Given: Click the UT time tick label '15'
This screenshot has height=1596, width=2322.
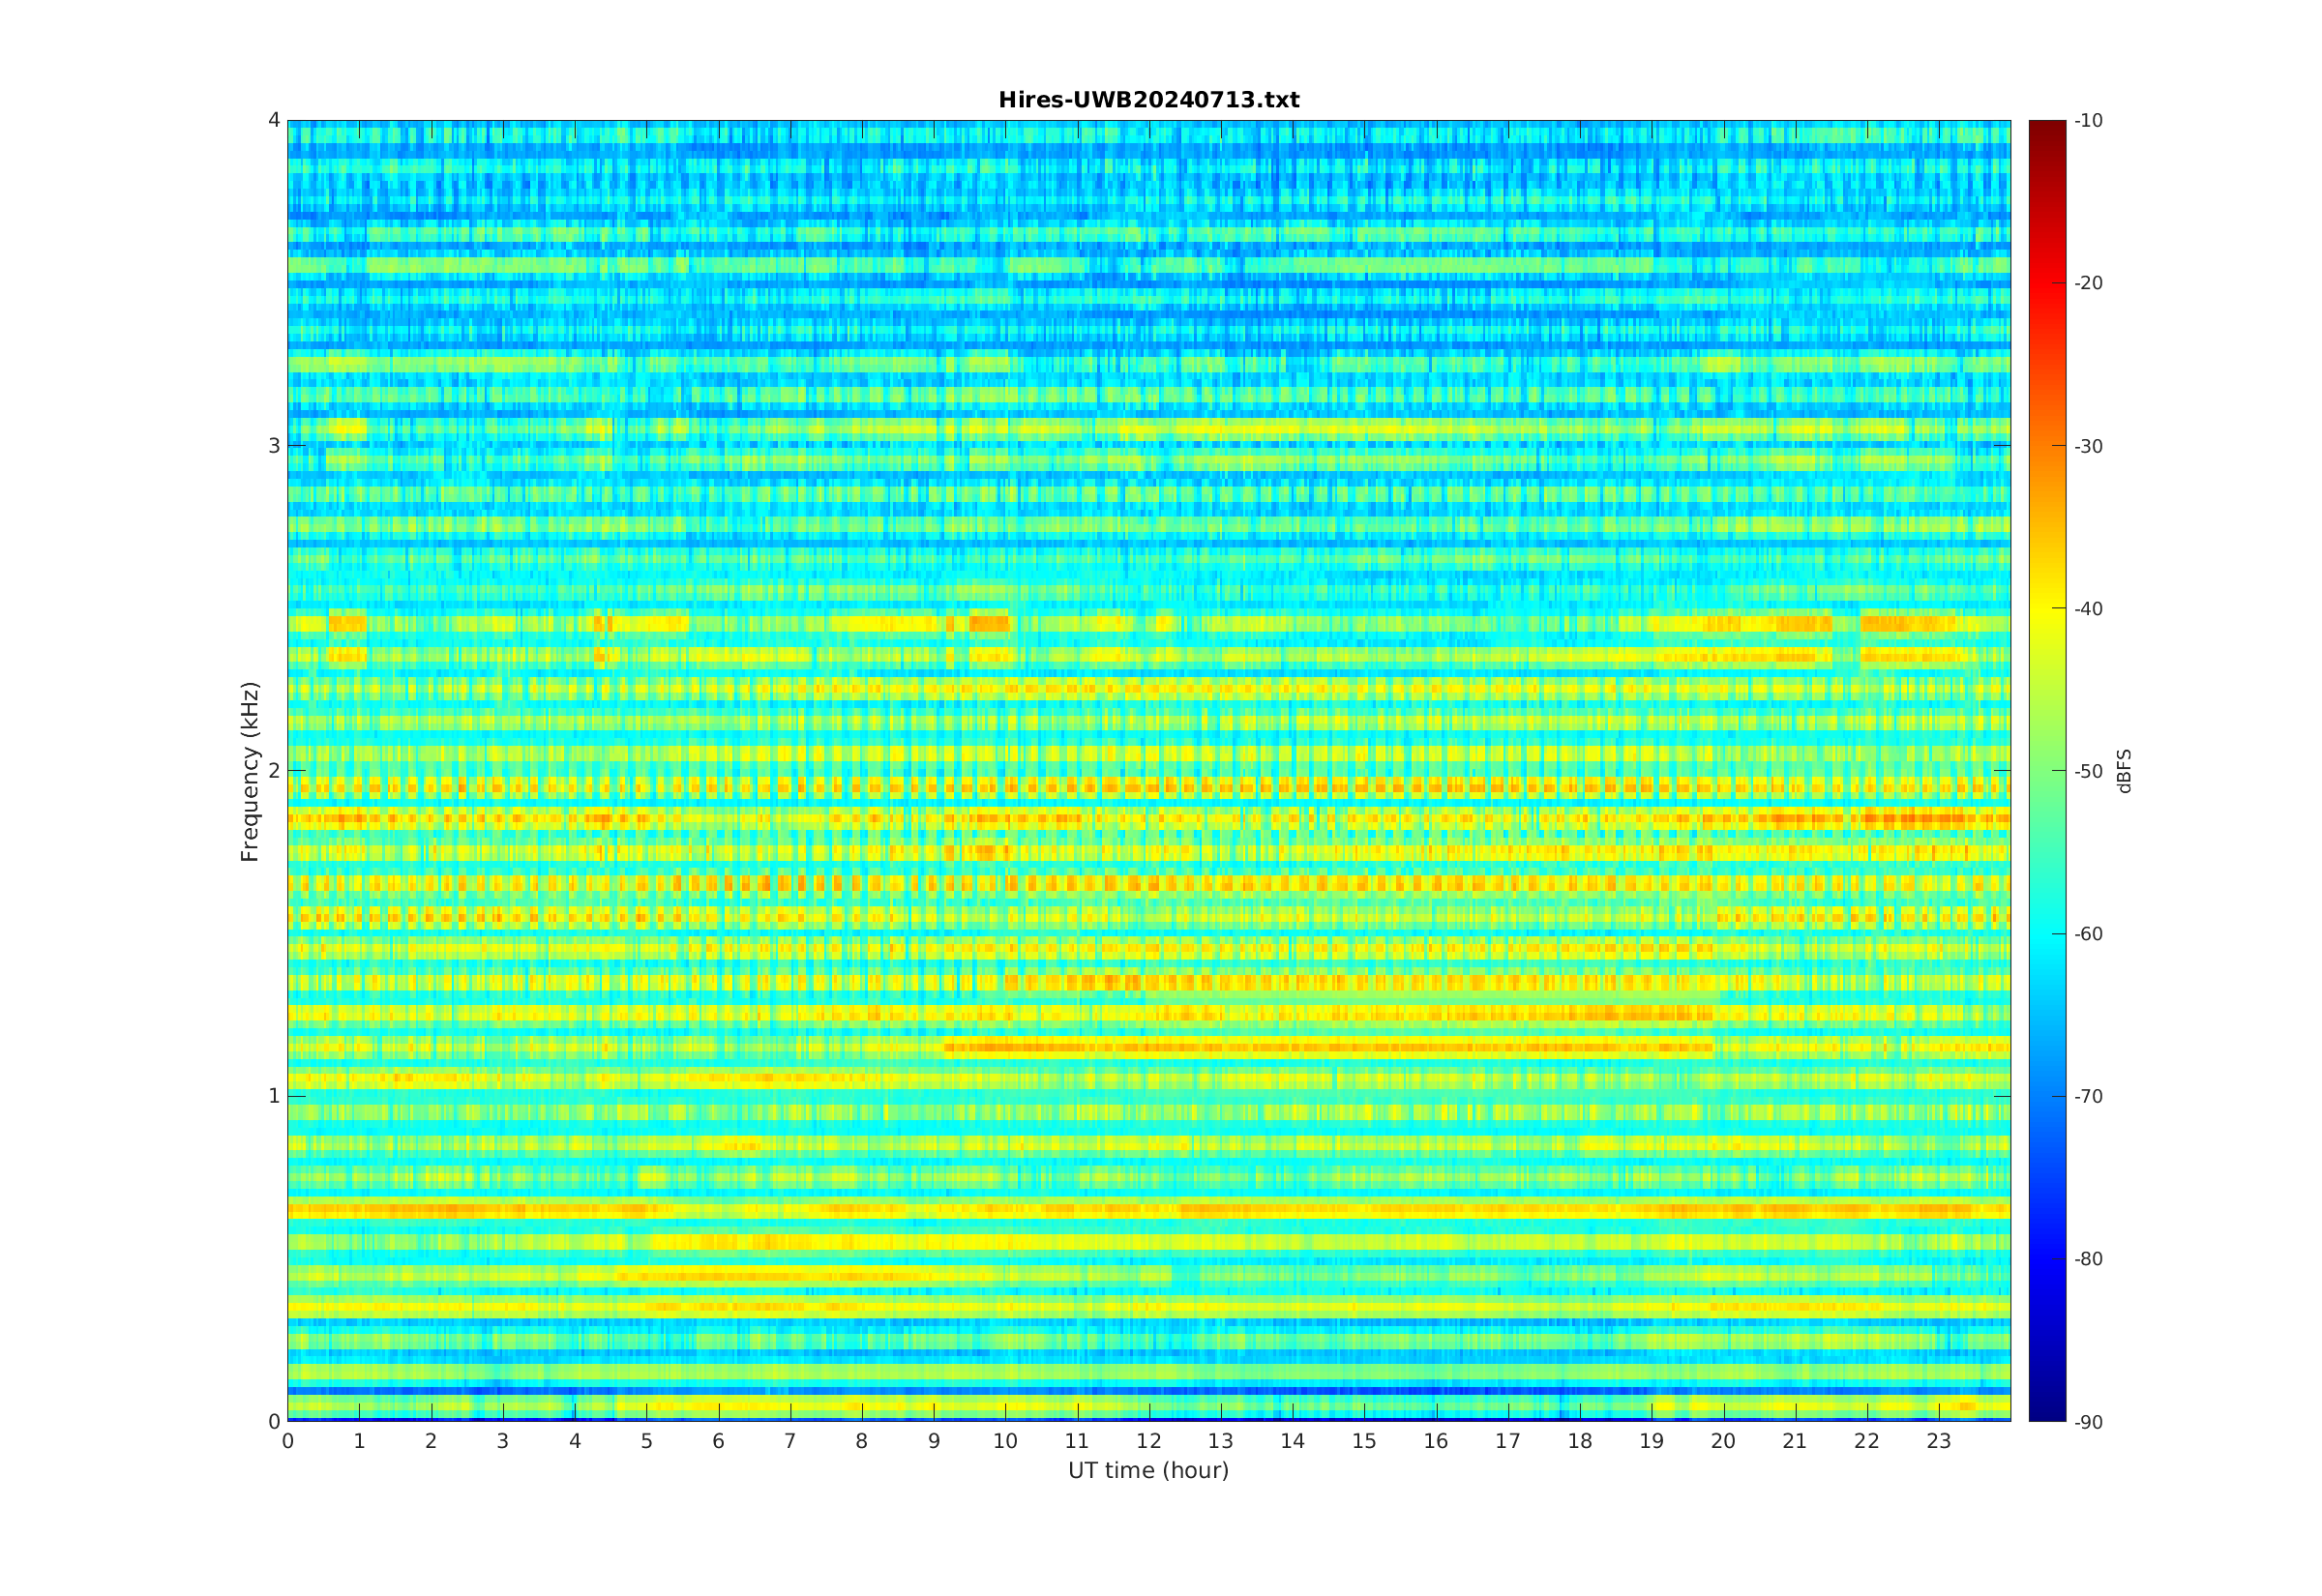Looking at the screenshot, I should click(1364, 1441).
